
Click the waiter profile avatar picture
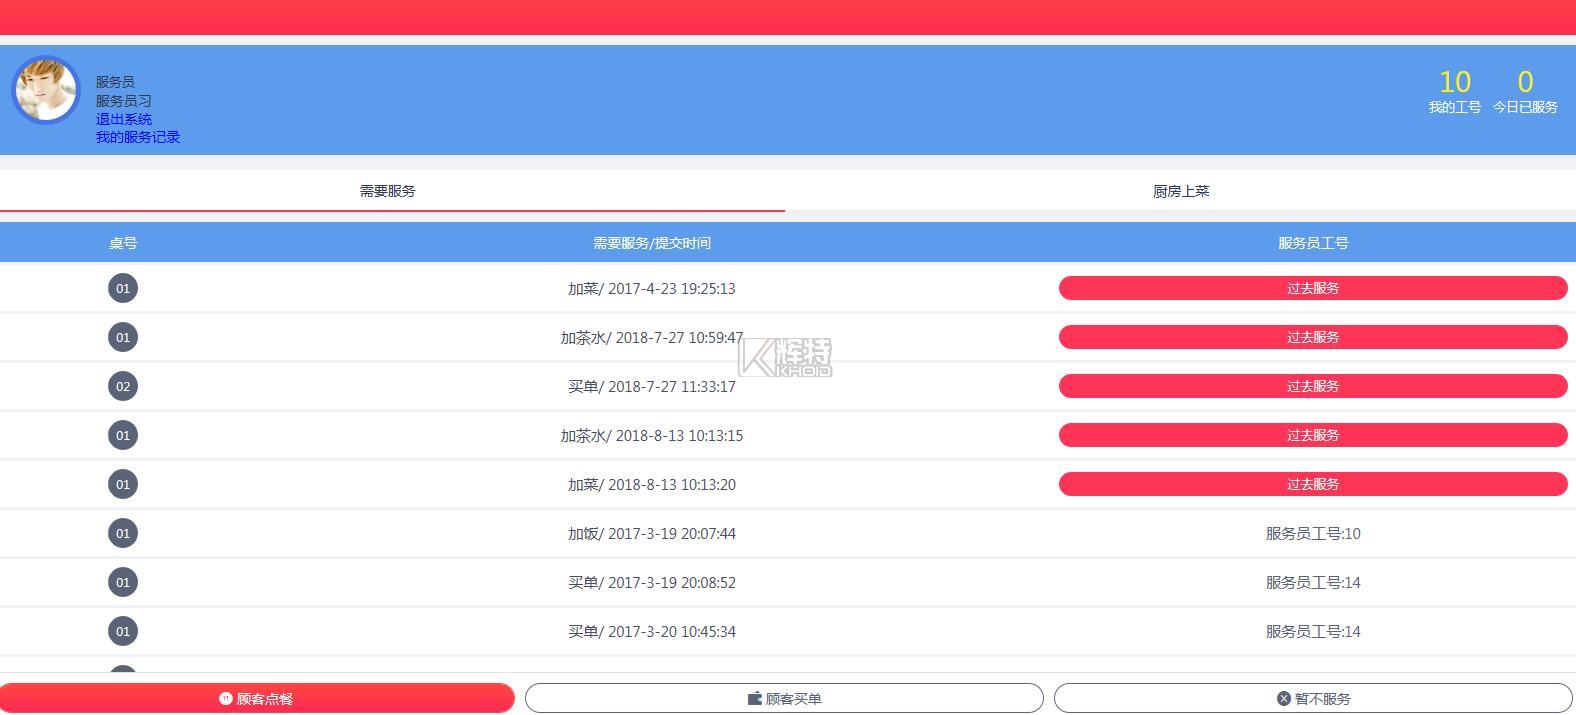point(46,90)
